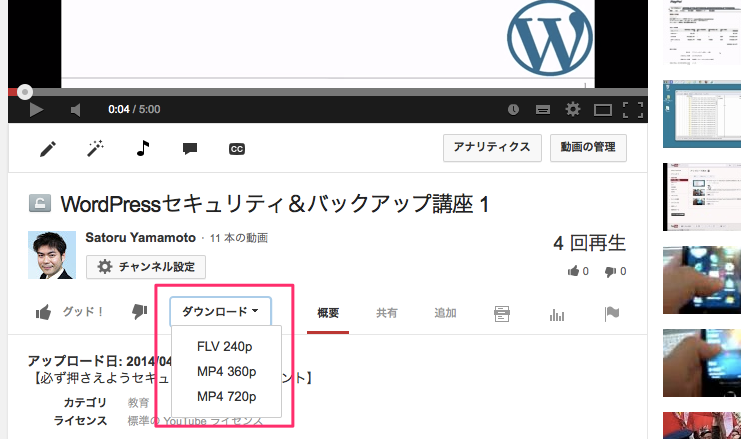Click the Watch Later clock icon
Viewport: 741px width, 439px height.
click(x=513, y=110)
